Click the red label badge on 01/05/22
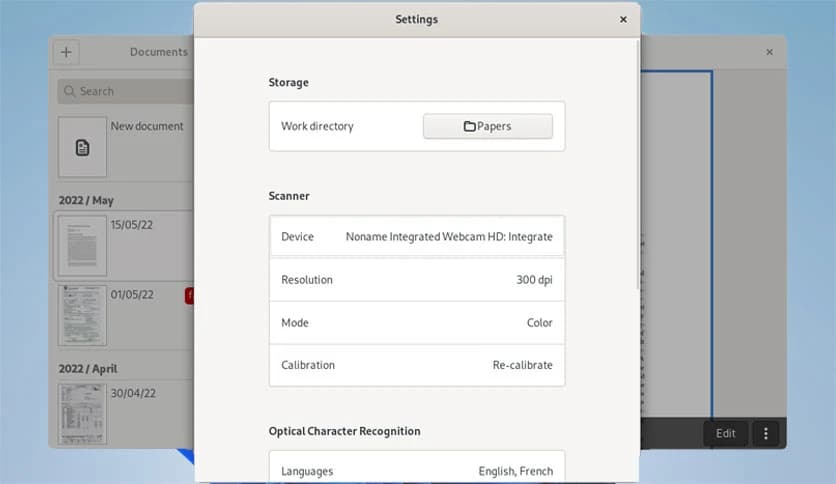Viewport: 836px width, 484px height. pos(189,295)
